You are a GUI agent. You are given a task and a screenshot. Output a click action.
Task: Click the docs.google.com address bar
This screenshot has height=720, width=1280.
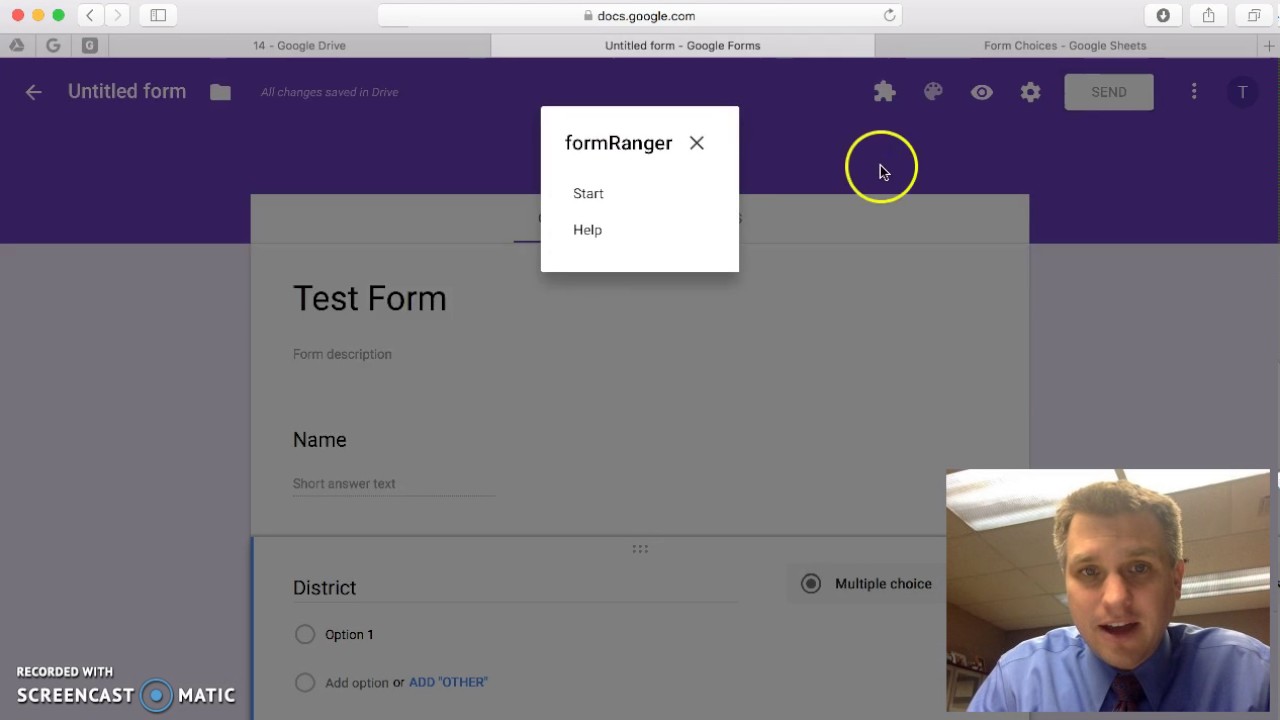(640, 15)
